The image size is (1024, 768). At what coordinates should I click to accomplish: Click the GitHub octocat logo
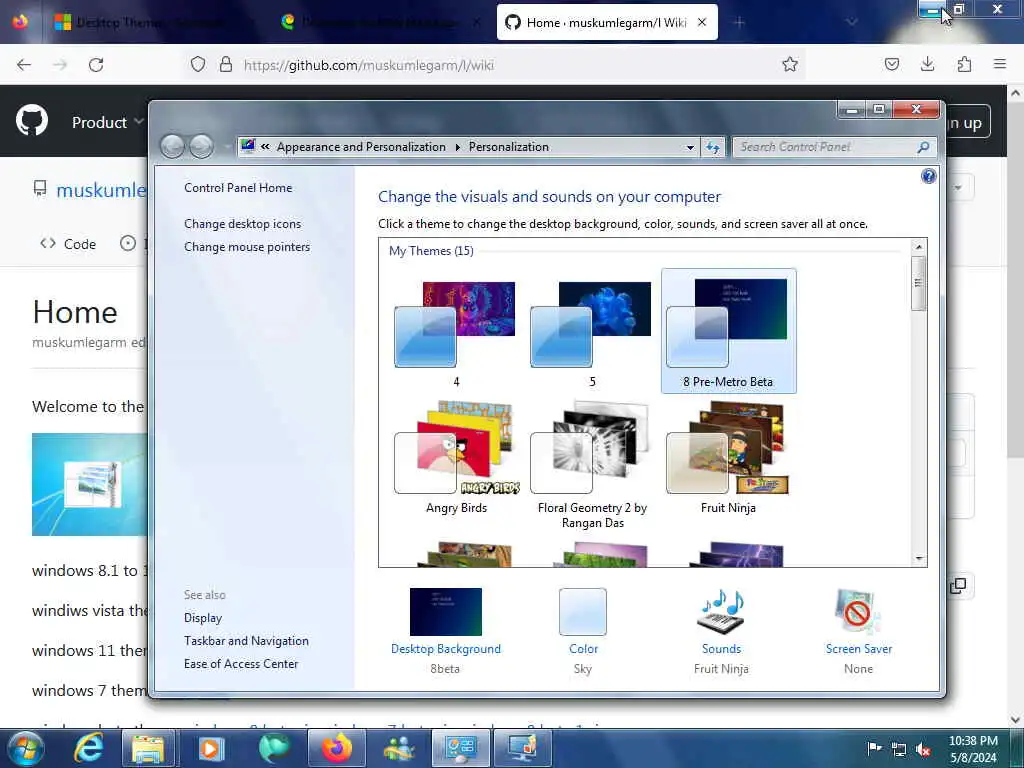point(32,121)
